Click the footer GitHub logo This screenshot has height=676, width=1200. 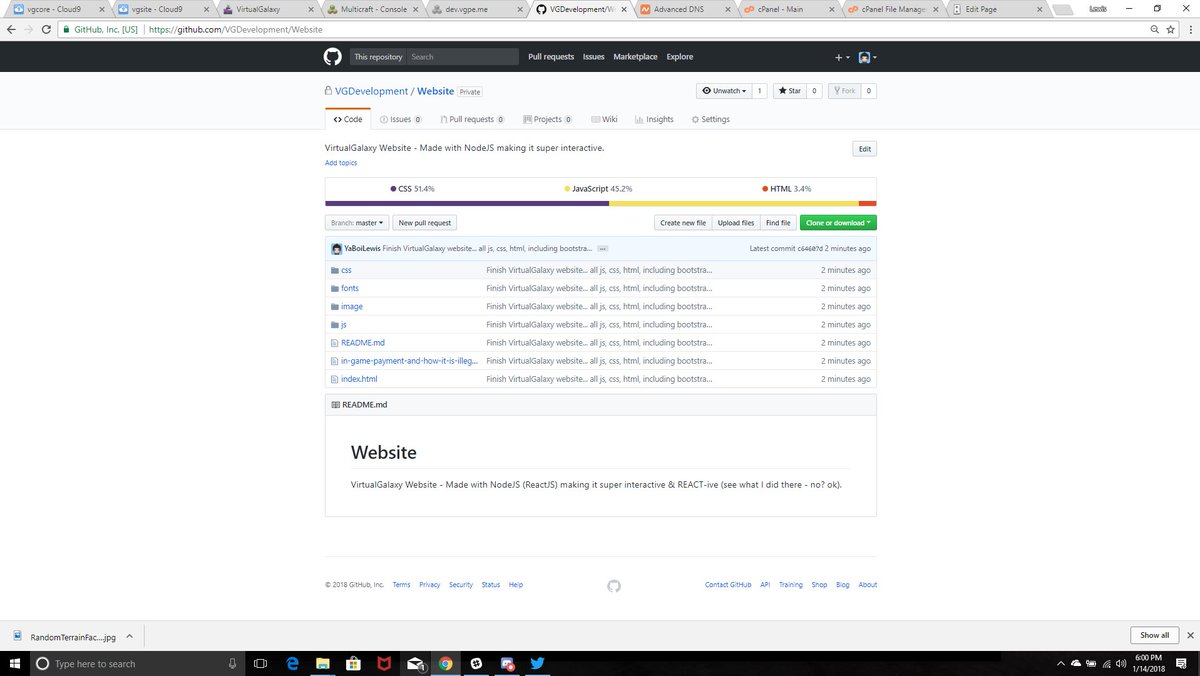[x=614, y=585]
